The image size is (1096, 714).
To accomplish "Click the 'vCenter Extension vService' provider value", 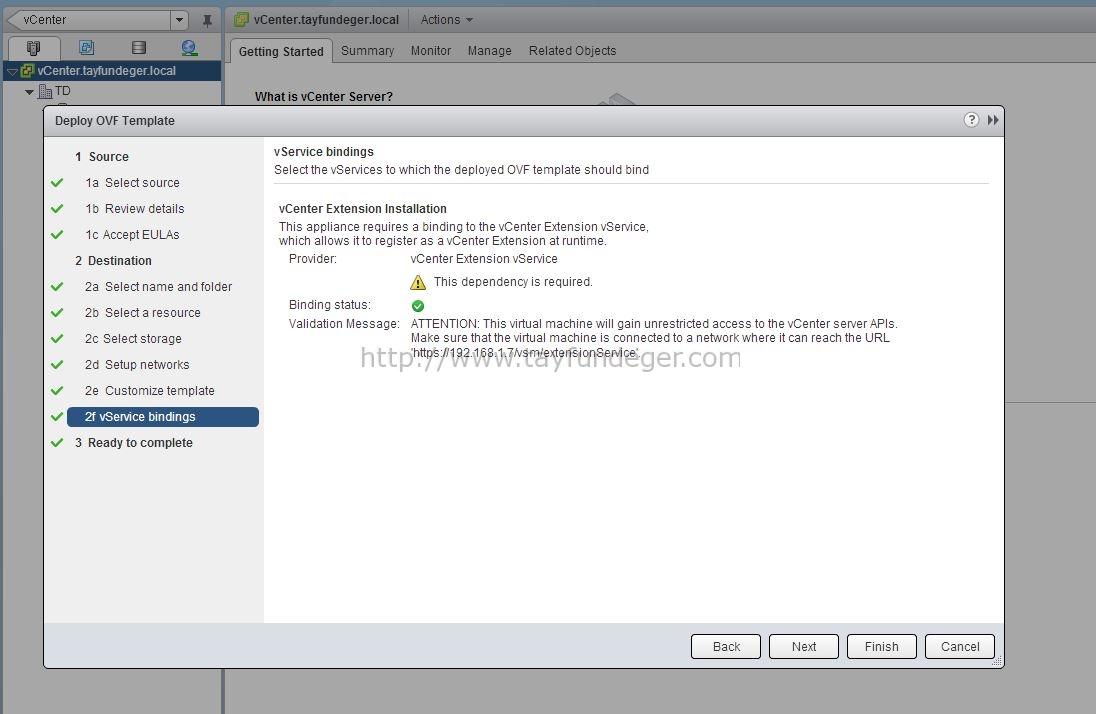I will click(x=484, y=259).
